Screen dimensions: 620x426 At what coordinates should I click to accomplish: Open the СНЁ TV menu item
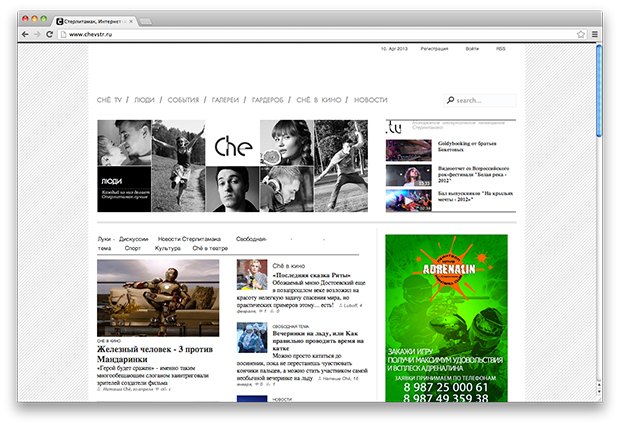click(109, 100)
